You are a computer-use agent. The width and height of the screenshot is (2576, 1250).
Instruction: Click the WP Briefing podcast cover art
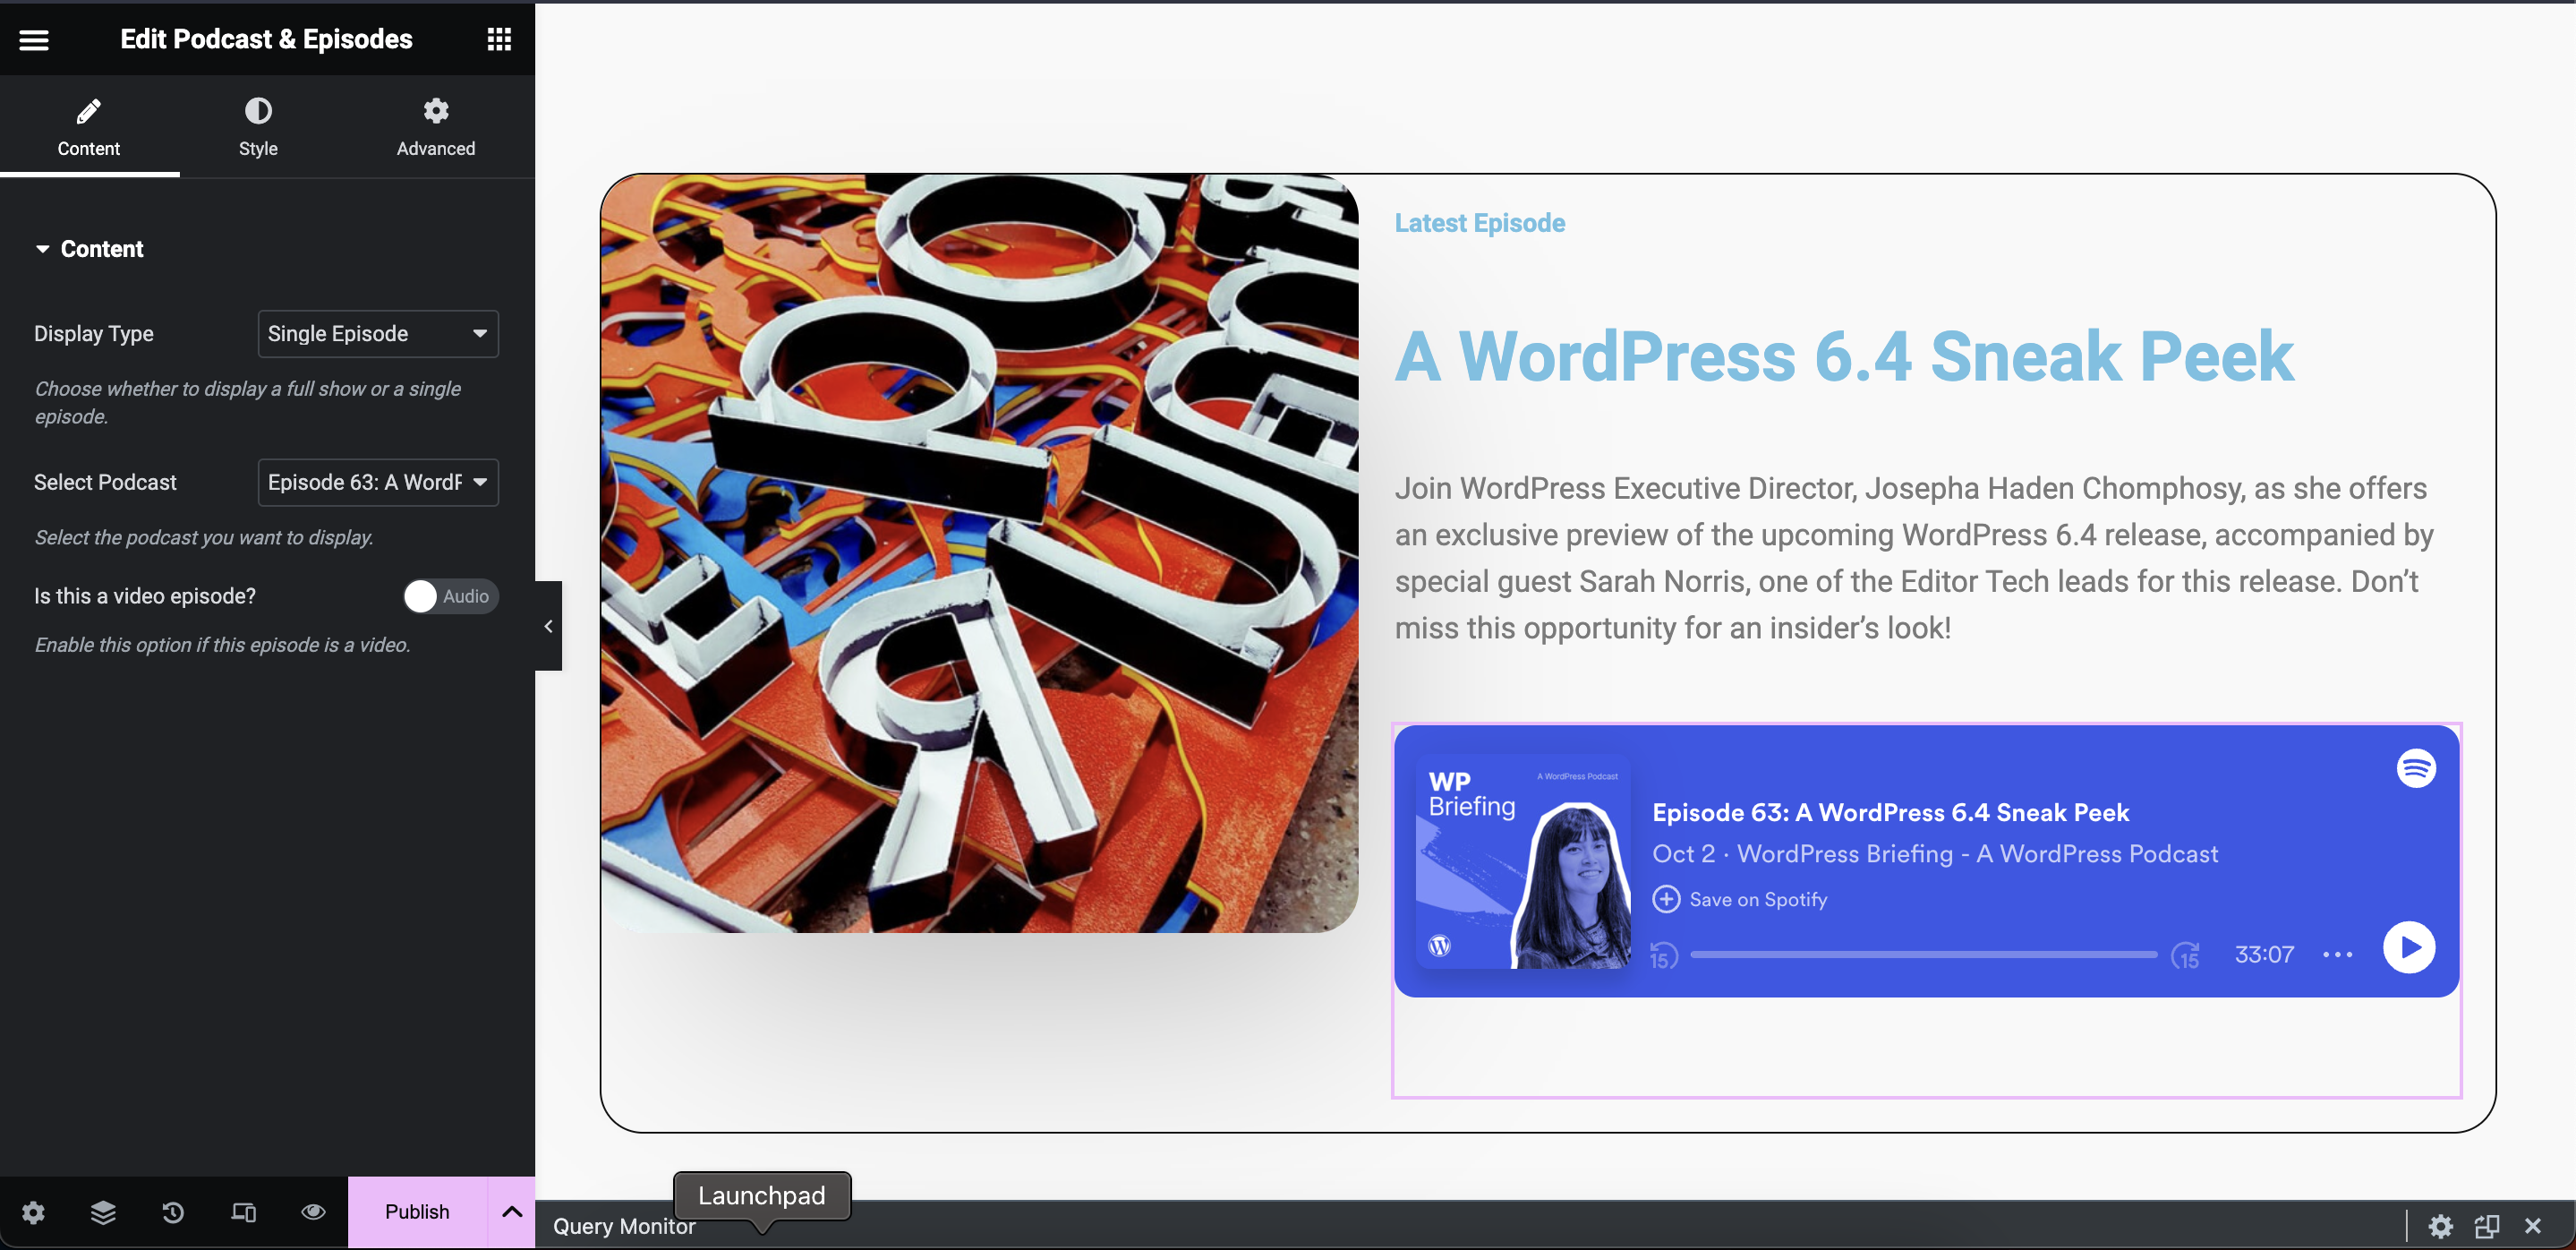(x=1523, y=861)
